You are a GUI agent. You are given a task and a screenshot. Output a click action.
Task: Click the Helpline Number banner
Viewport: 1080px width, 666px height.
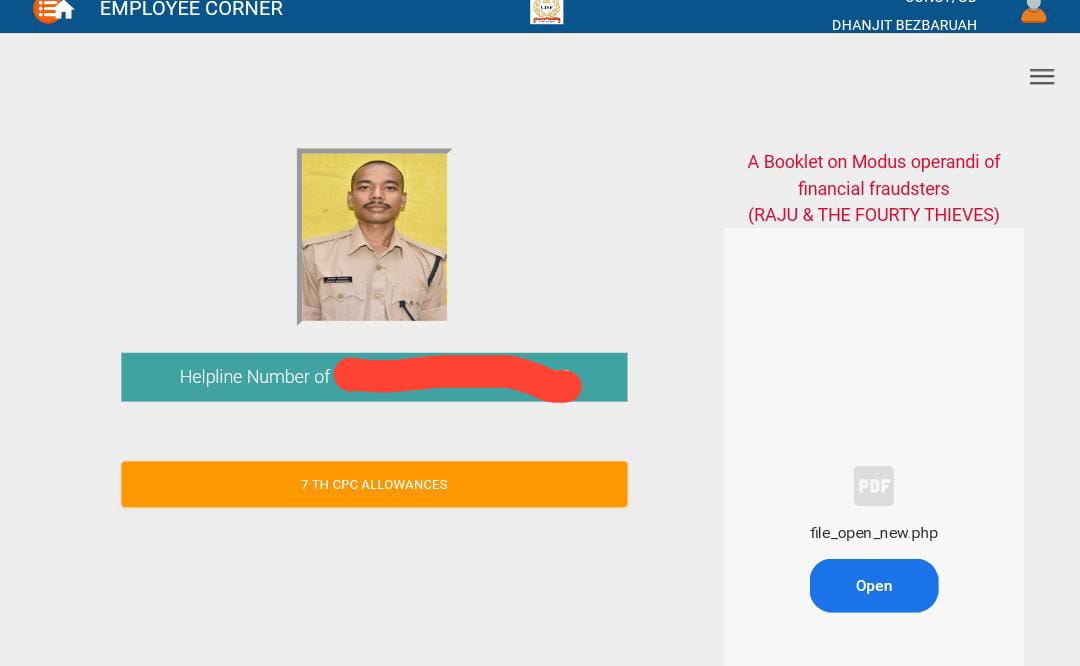tap(374, 377)
